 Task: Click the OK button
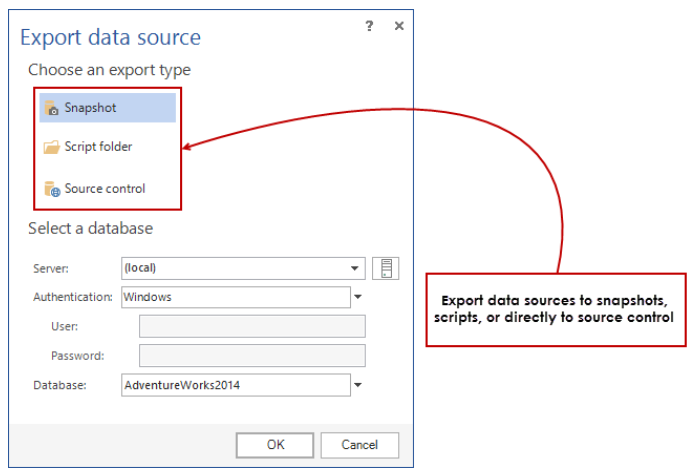(x=275, y=445)
